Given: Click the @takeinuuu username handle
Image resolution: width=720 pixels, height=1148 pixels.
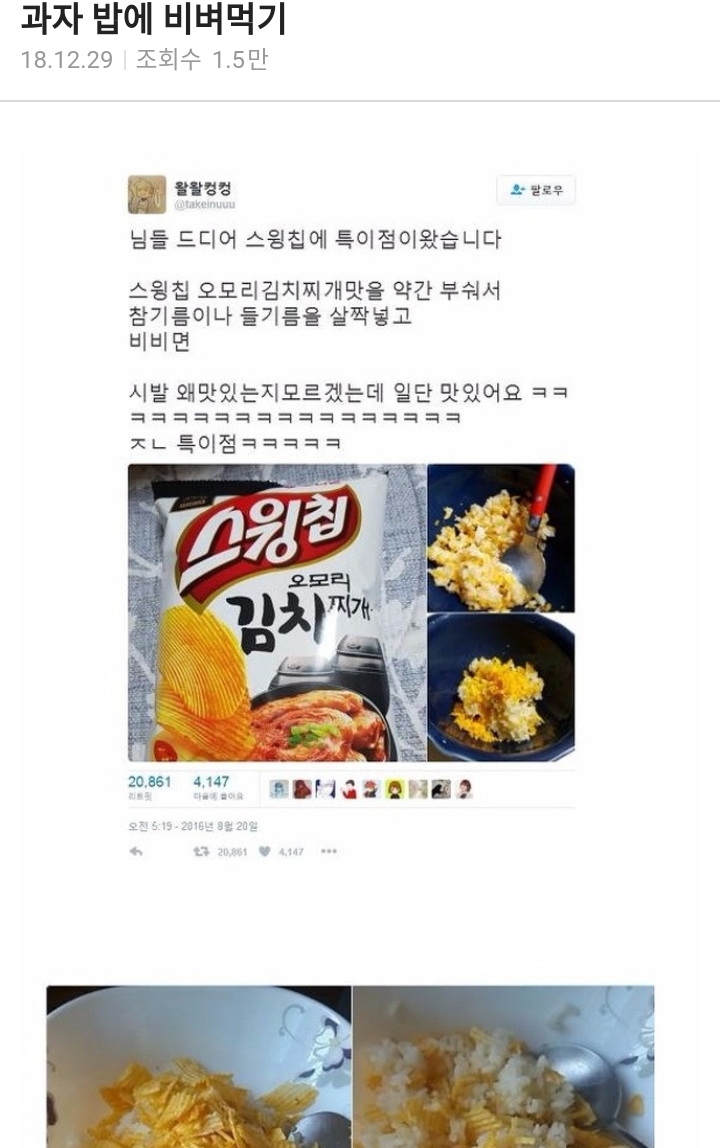Looking at the screenshot, I should coord(204,205).
